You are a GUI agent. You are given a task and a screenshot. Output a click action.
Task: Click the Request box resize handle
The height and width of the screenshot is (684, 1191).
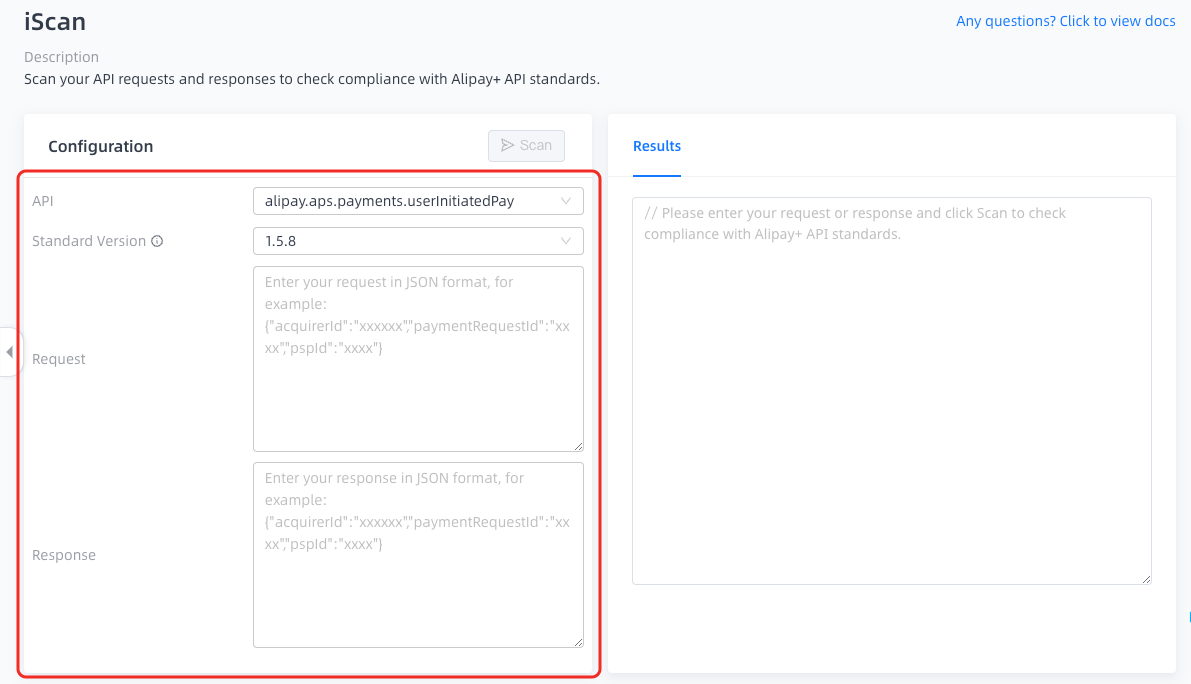click(577, 445)
